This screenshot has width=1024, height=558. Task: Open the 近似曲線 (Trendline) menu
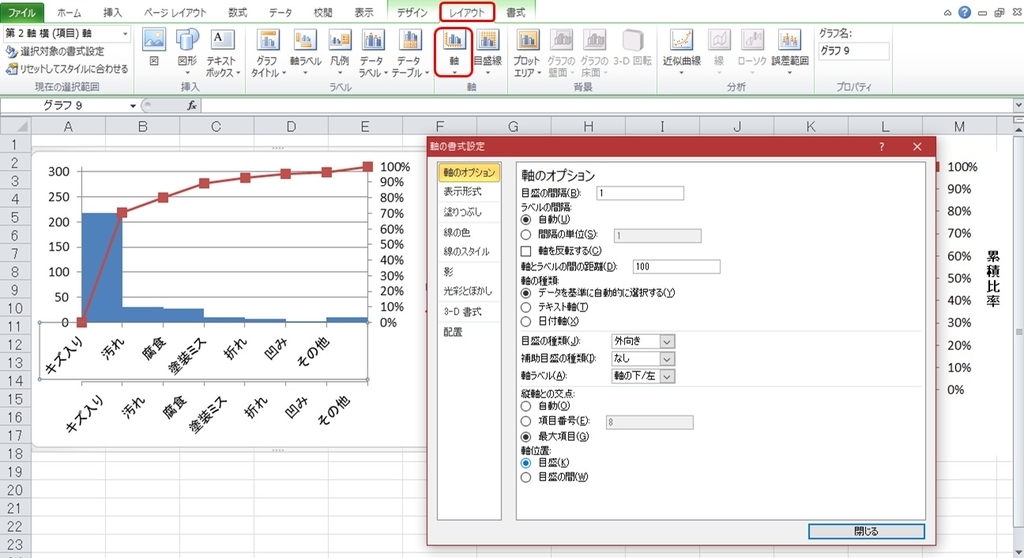coord(681,52)
